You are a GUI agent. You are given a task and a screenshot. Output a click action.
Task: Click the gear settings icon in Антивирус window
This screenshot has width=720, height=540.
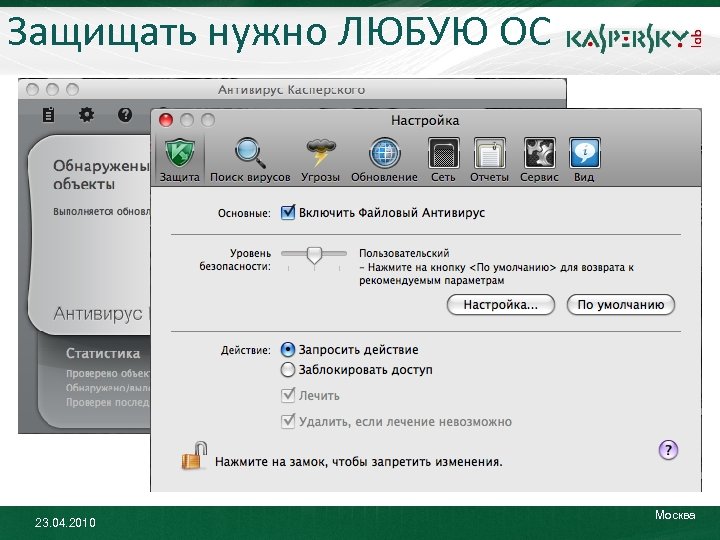(86, 114)
